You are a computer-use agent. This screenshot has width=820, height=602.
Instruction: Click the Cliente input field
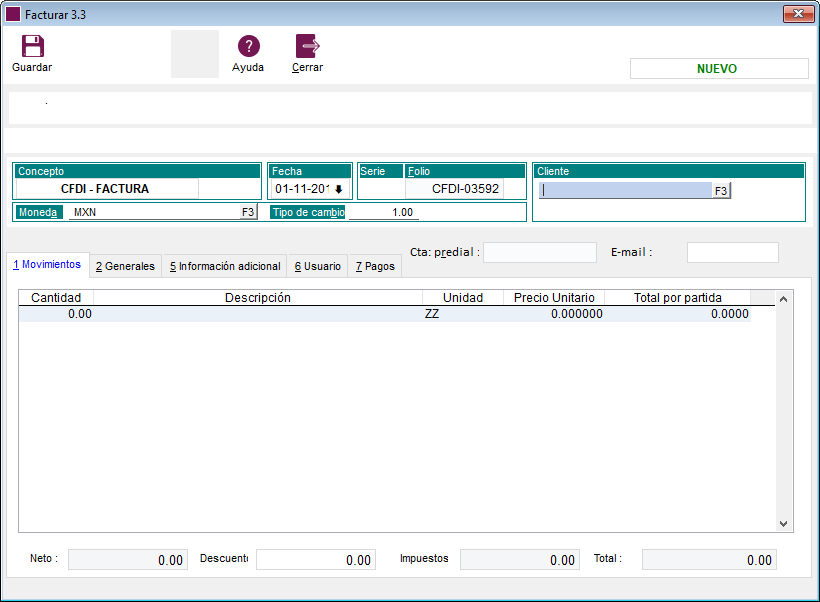click(625, 190)
